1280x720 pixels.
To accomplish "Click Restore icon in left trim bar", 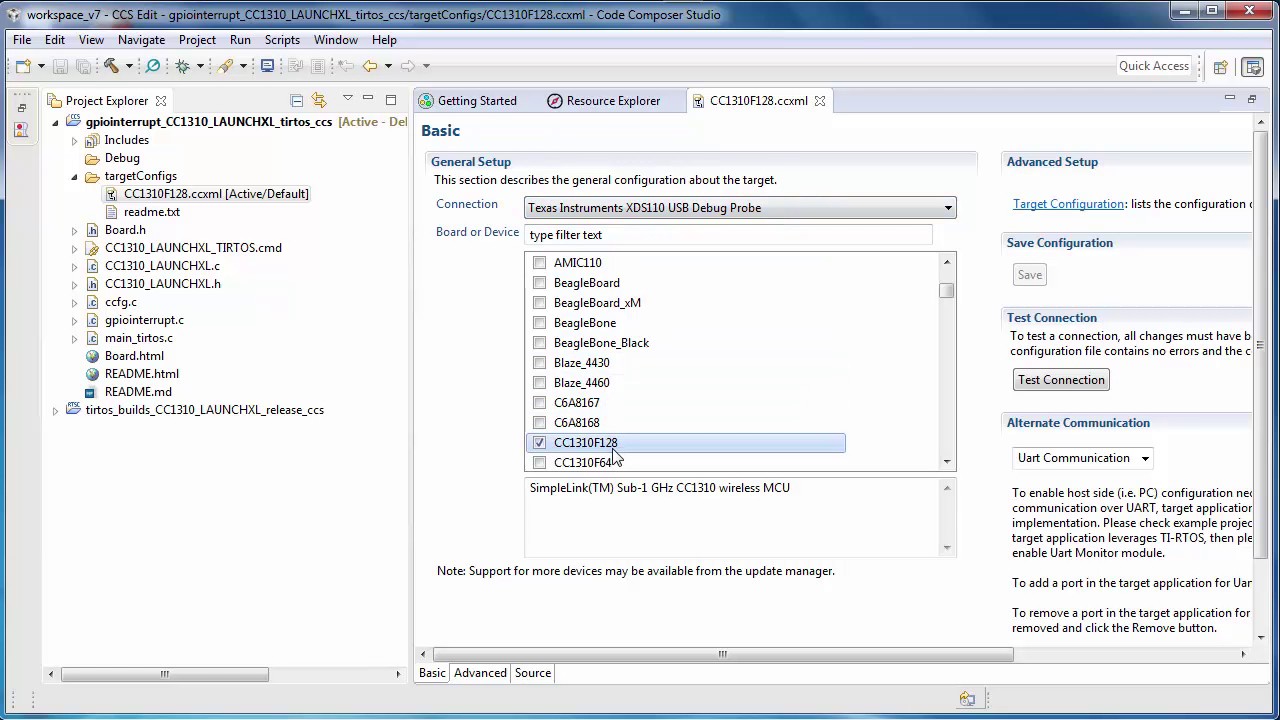I will click(22, 108).
